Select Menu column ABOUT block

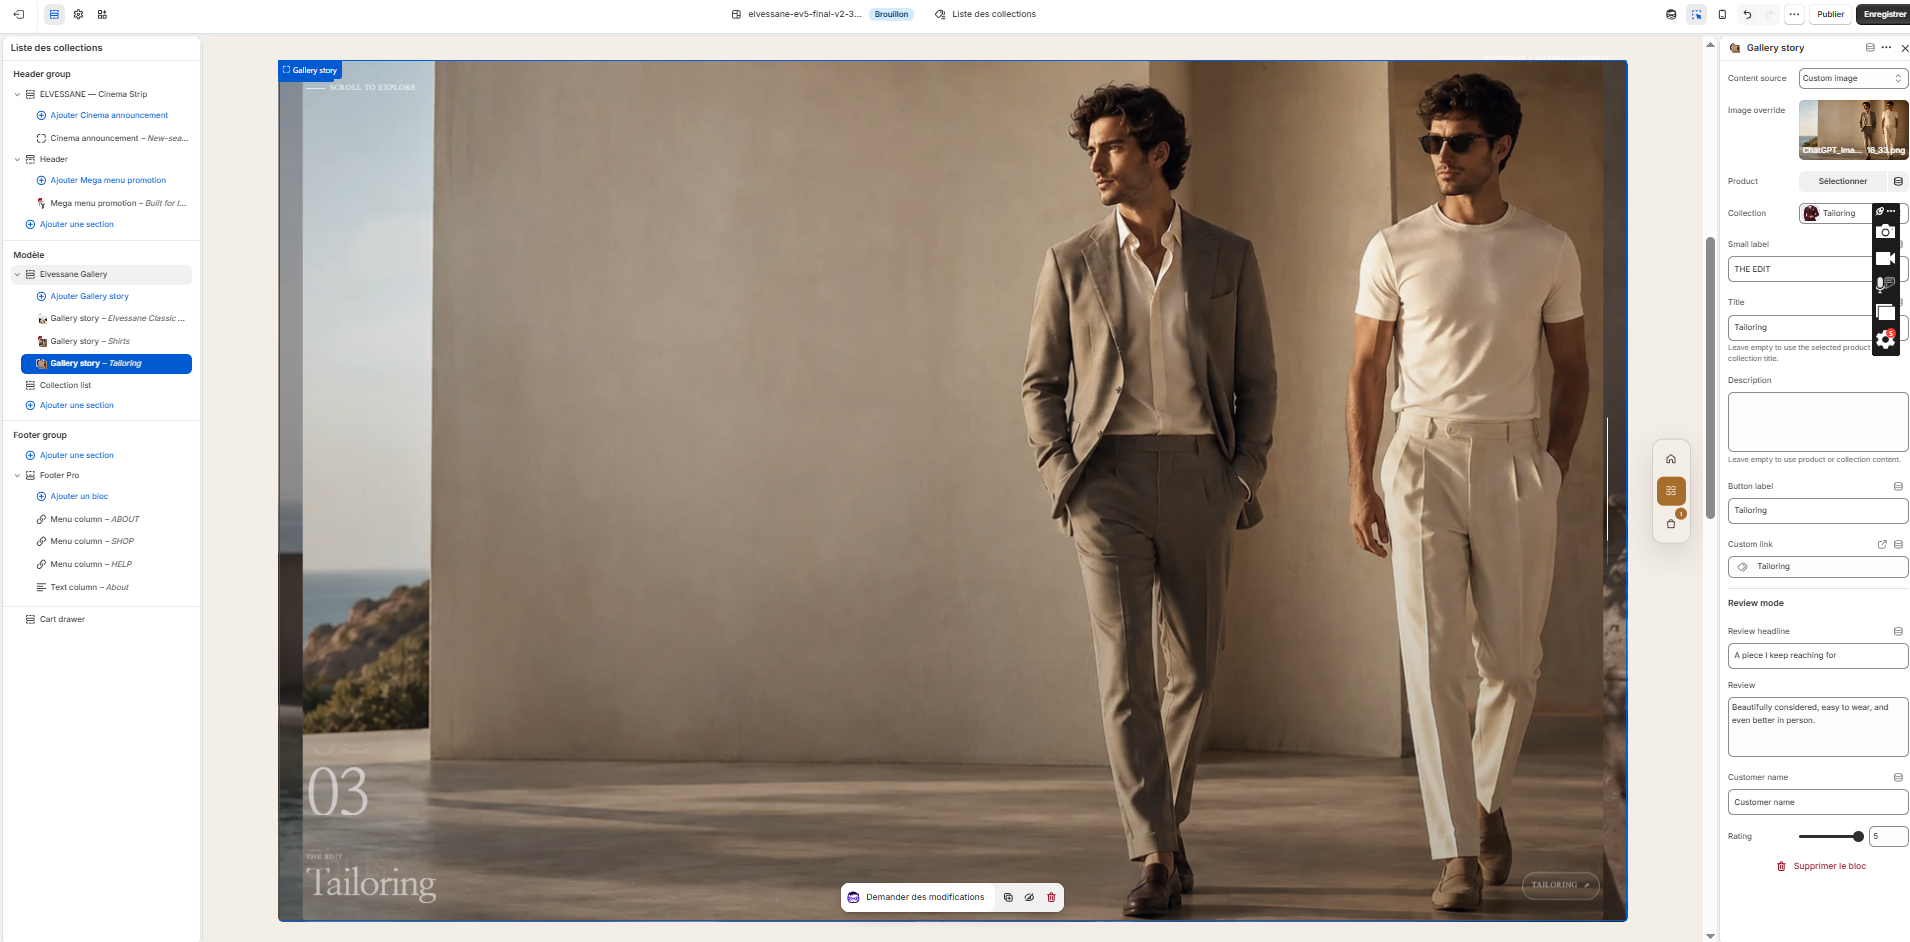(x=106, y=519)
